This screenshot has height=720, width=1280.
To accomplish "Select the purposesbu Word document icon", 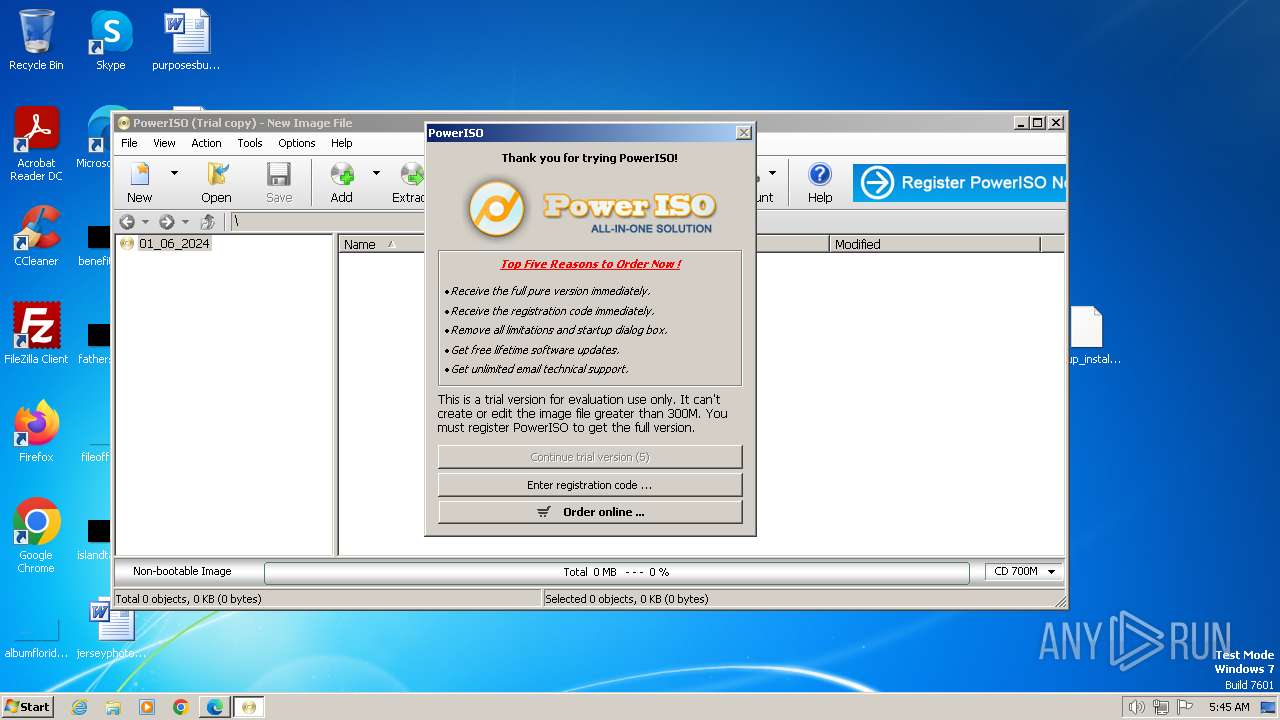I will (x=186, y=40).
